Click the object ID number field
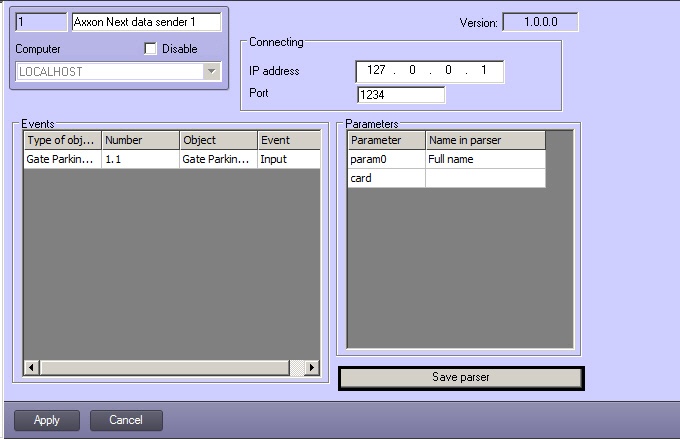 pyautogui.click(x=40, y=21)
